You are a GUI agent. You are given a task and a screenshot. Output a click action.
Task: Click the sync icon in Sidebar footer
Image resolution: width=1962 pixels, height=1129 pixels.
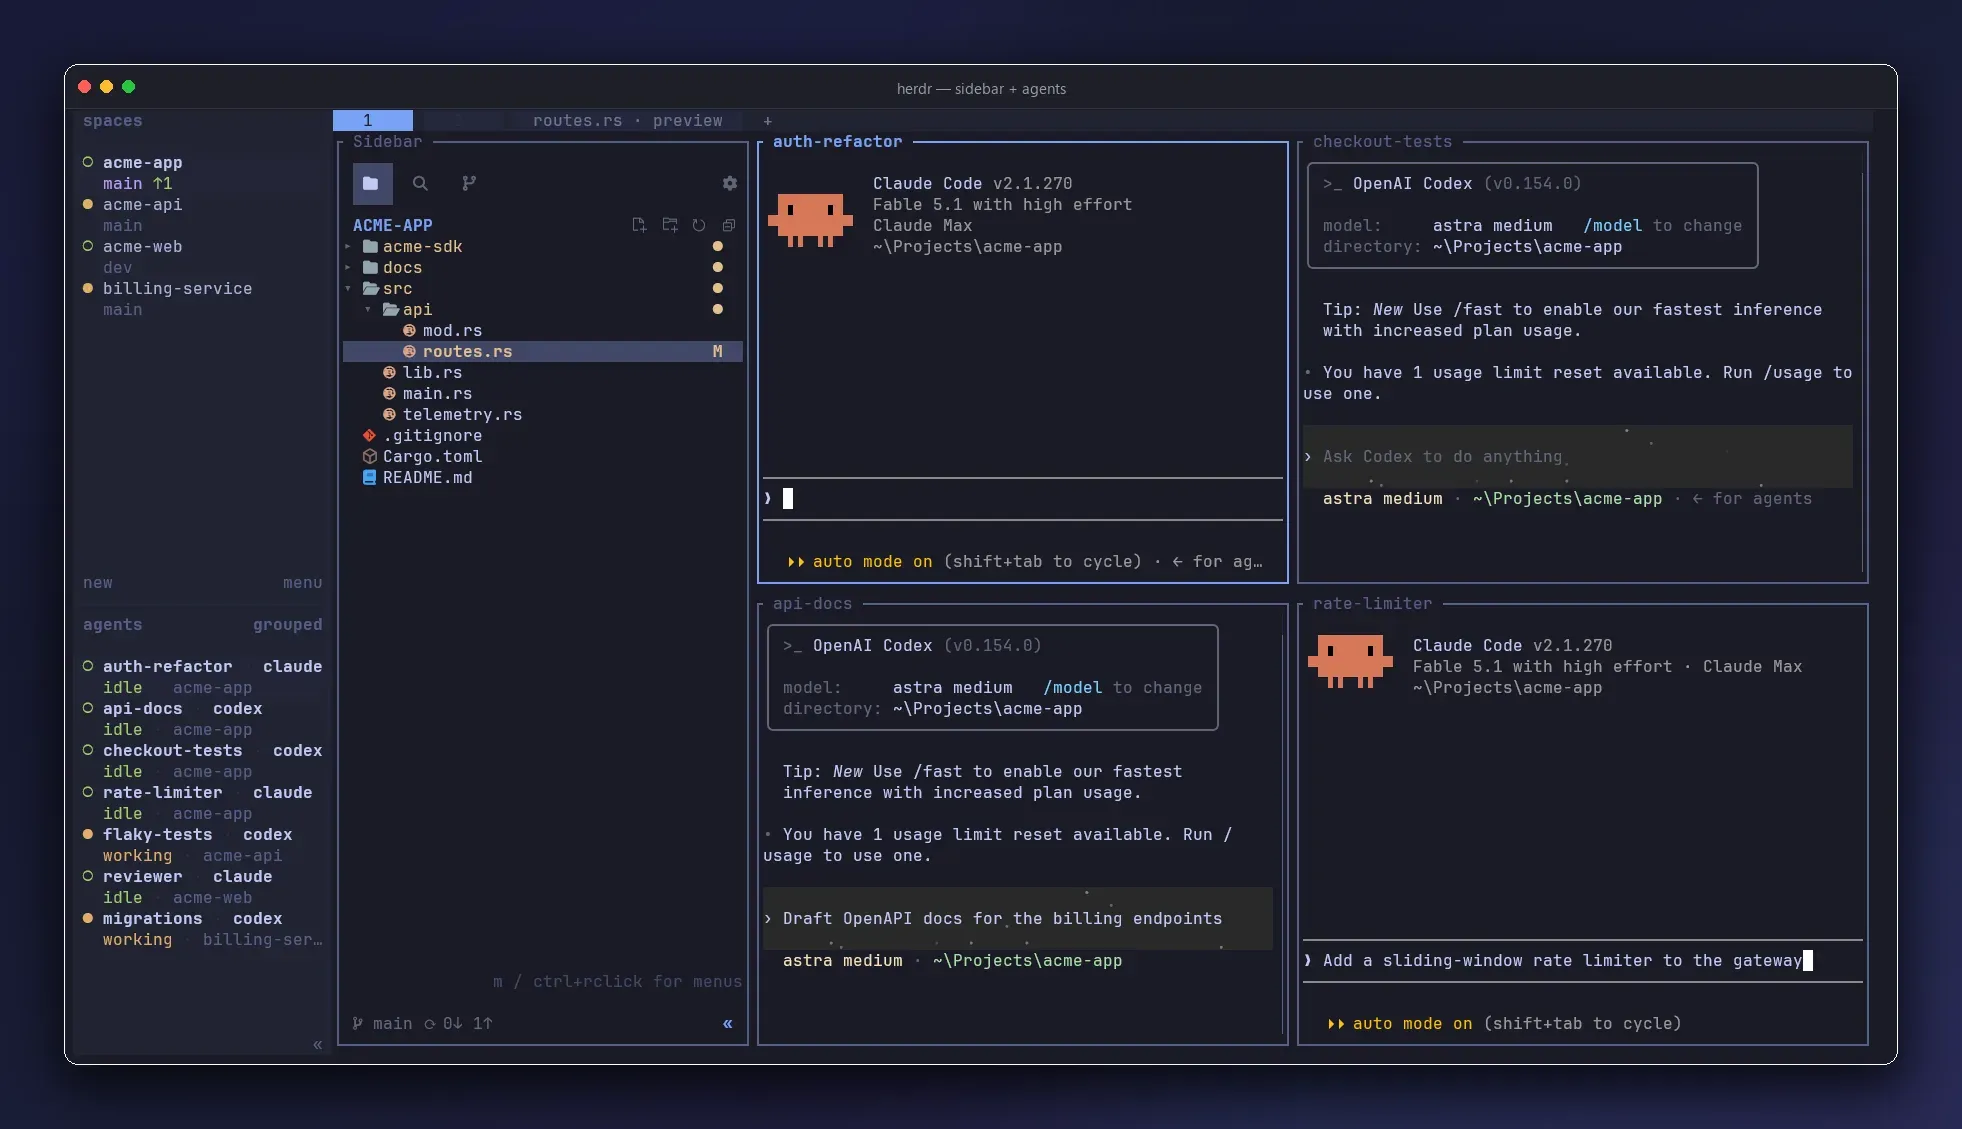(430, 1023)
